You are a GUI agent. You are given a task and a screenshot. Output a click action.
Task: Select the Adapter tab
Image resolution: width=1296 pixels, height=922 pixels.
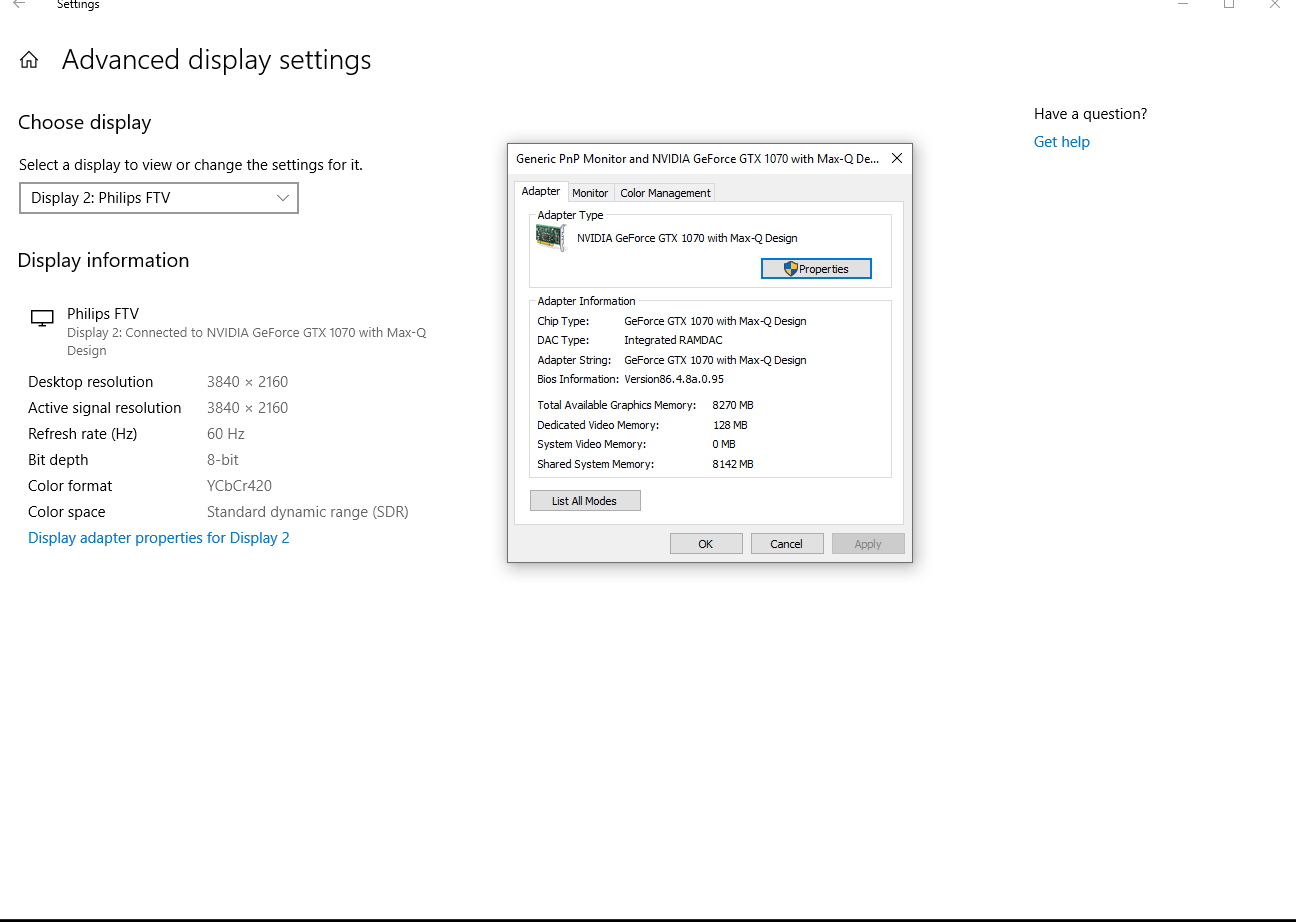[541, 192]
